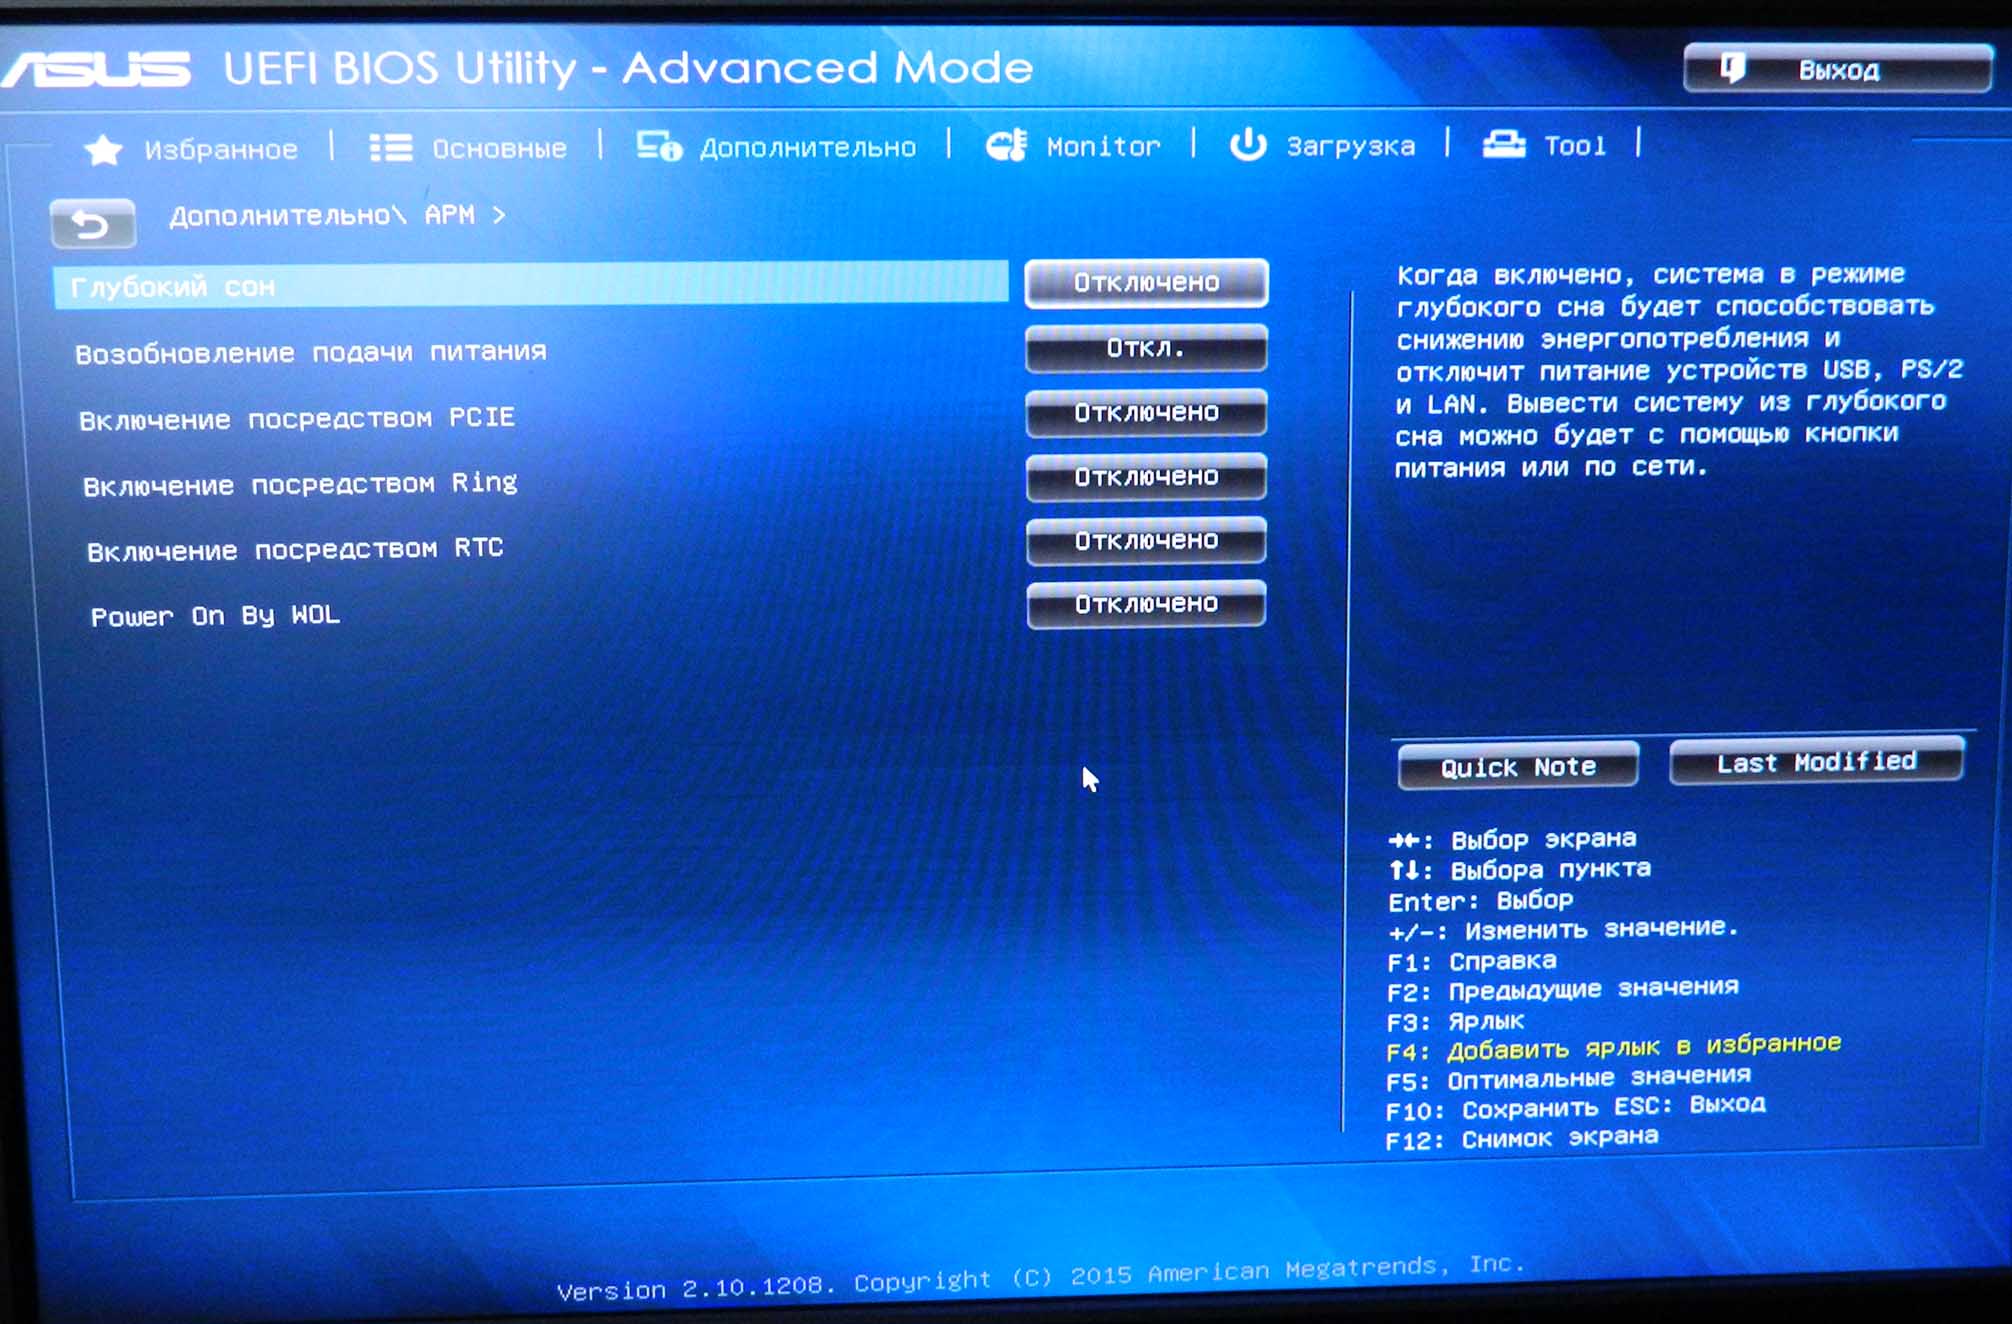This screenshot has height=1324, width=2012.
Task: Click the printer-like icon beside Tool
Action: point(1503,145)
